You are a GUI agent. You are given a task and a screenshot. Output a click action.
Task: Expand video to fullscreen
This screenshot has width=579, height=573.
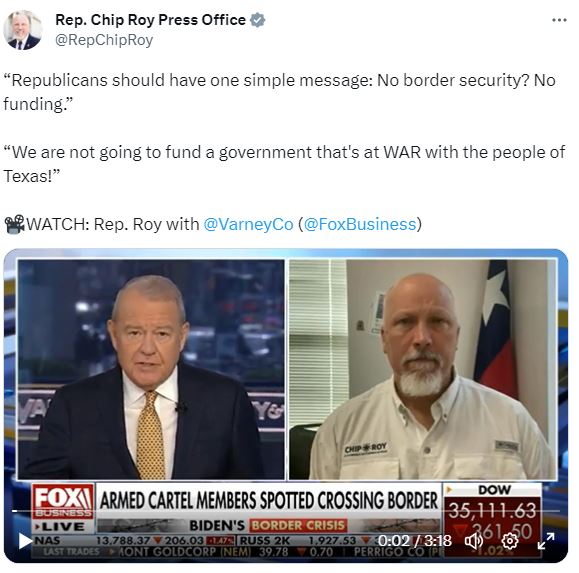(546, 541)
